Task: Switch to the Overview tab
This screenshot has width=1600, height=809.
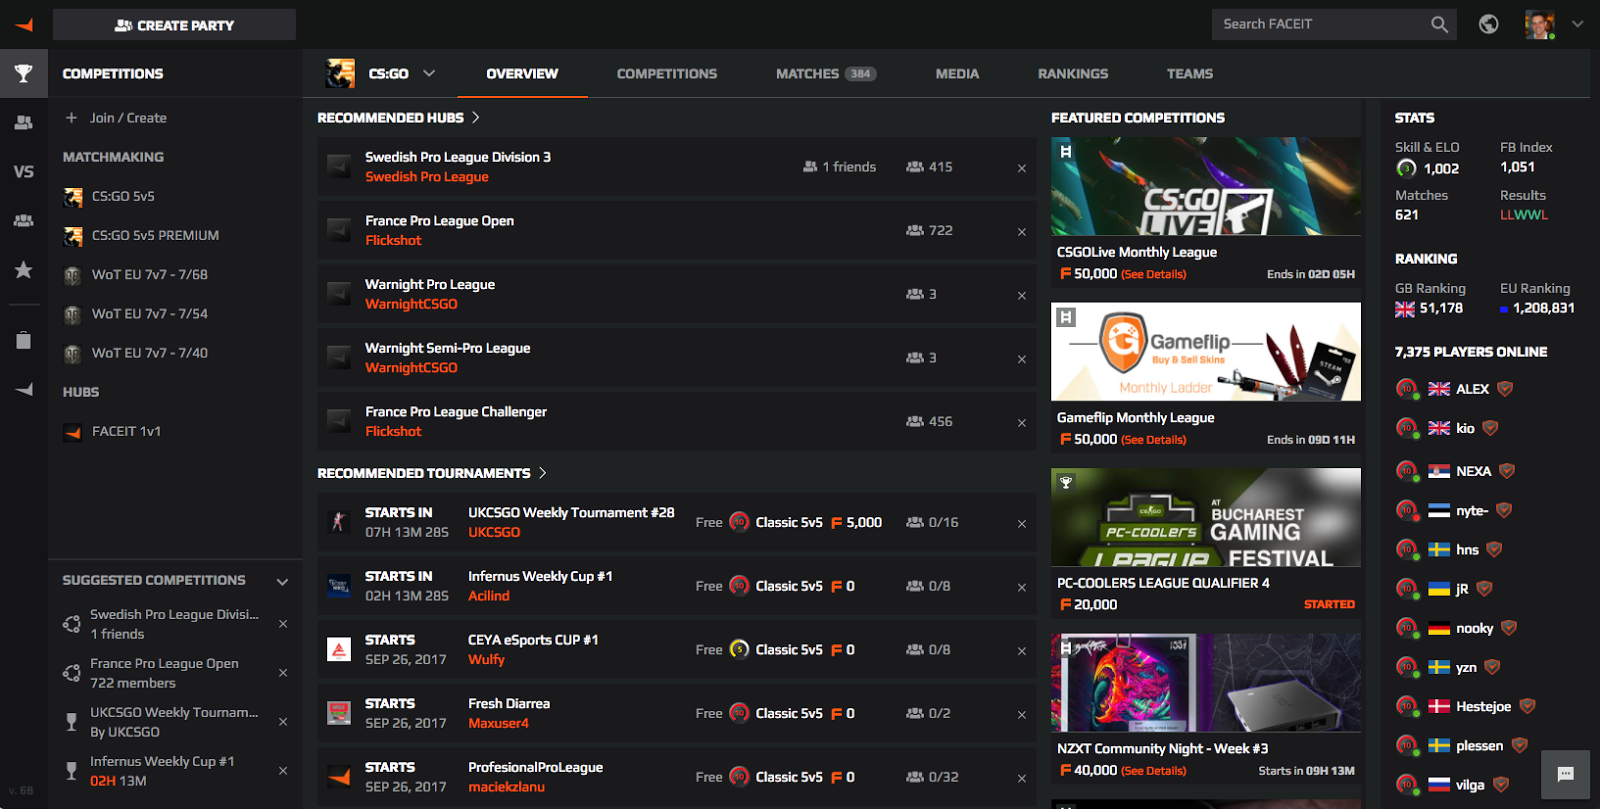Action: pyautogui.click(x=522, y=74)
